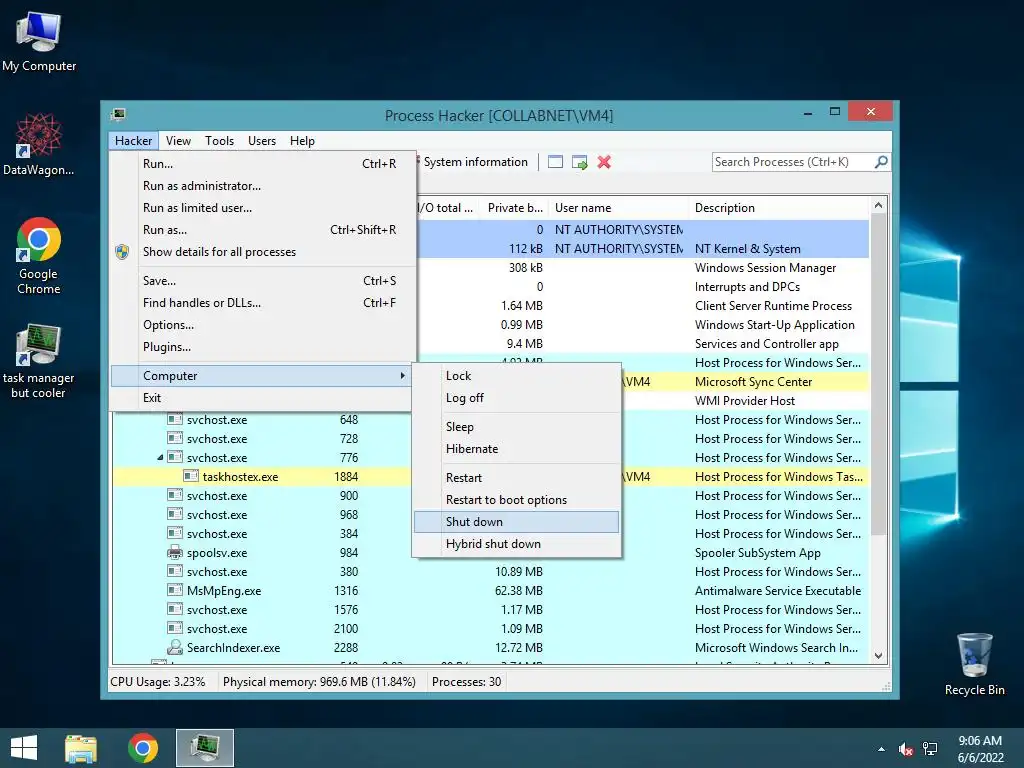
Task: Open the Hacker menu
Action: click(x=133, y=141)
